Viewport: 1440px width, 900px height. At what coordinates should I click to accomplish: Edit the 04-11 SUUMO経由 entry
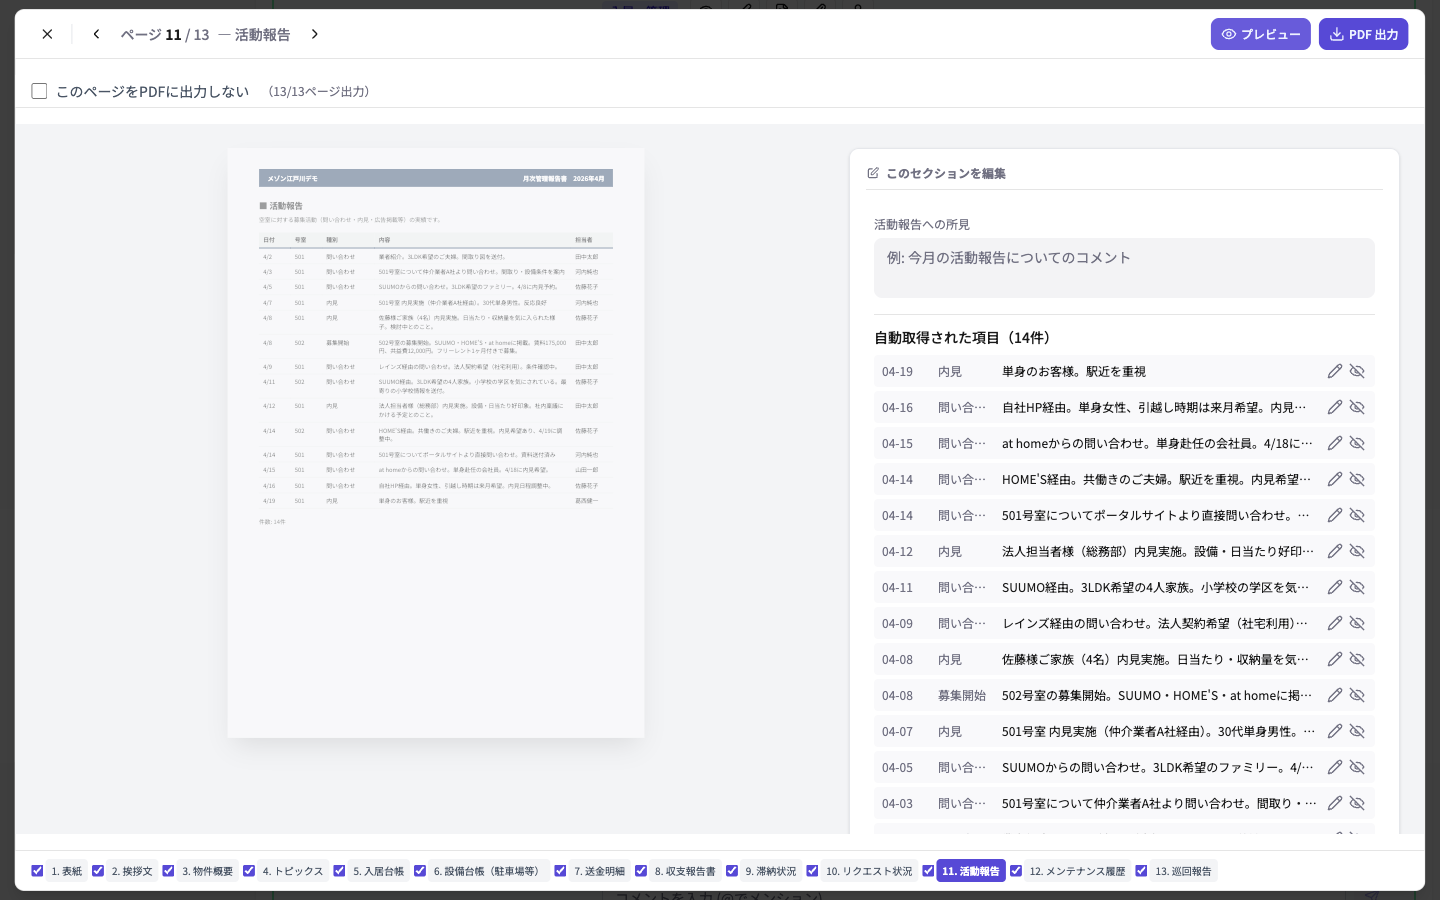coord(1335,587)
